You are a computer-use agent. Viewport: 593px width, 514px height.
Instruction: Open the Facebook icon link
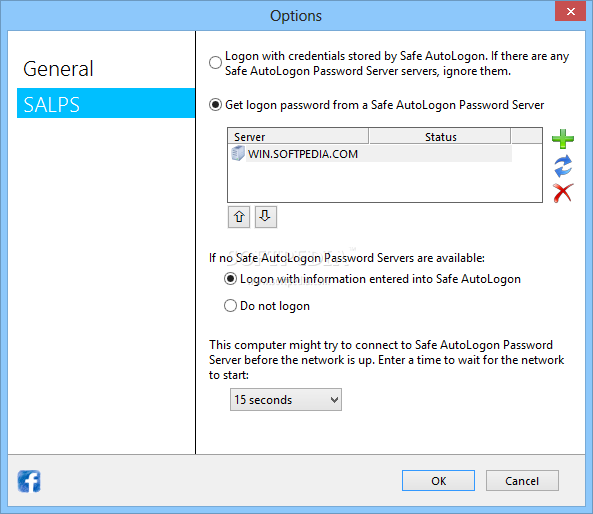[29, 481]
